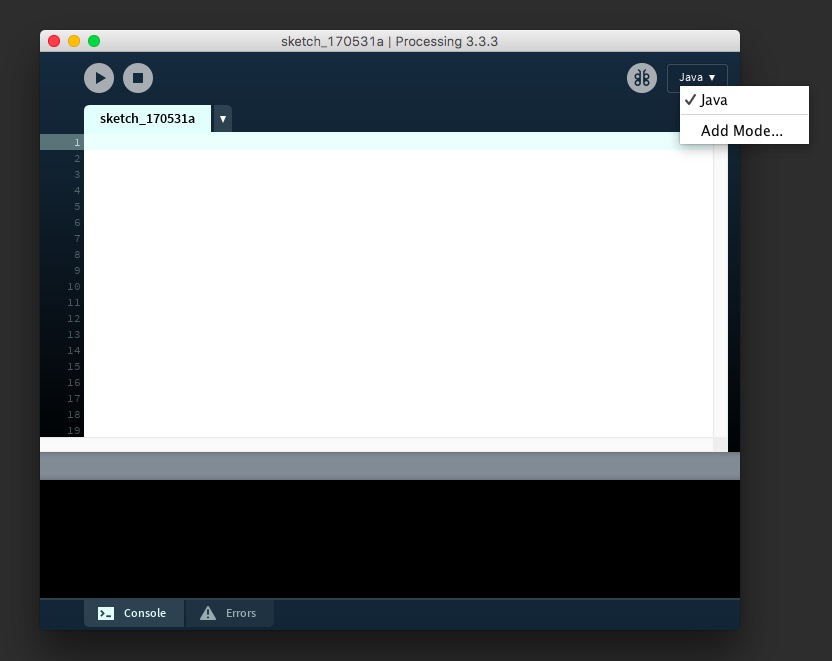This screenshot has width=832, height=661.
Task: Click line number 10 in gutter
Action: (73, 287)
